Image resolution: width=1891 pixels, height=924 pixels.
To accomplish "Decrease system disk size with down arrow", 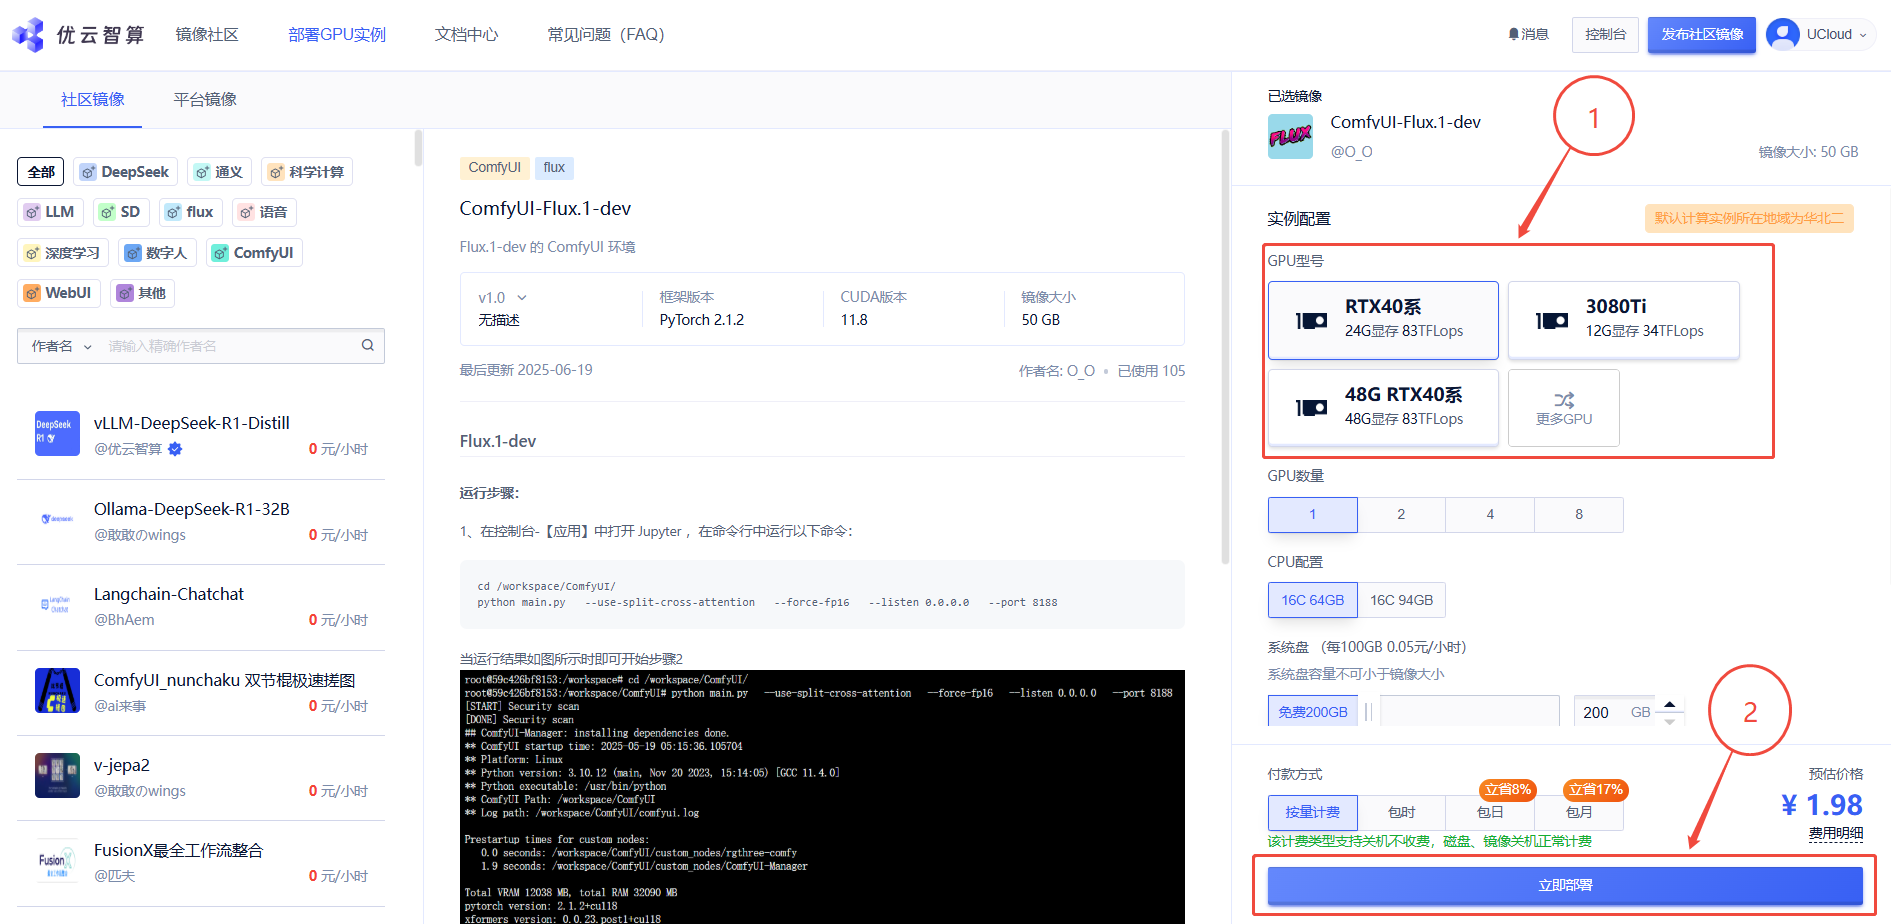I will tap(1669, 720).
